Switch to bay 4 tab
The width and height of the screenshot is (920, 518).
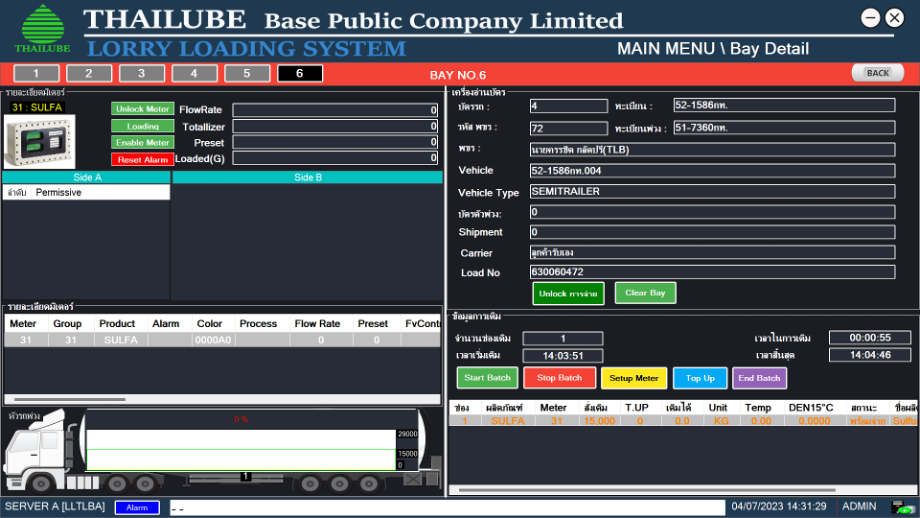point(194,73)
